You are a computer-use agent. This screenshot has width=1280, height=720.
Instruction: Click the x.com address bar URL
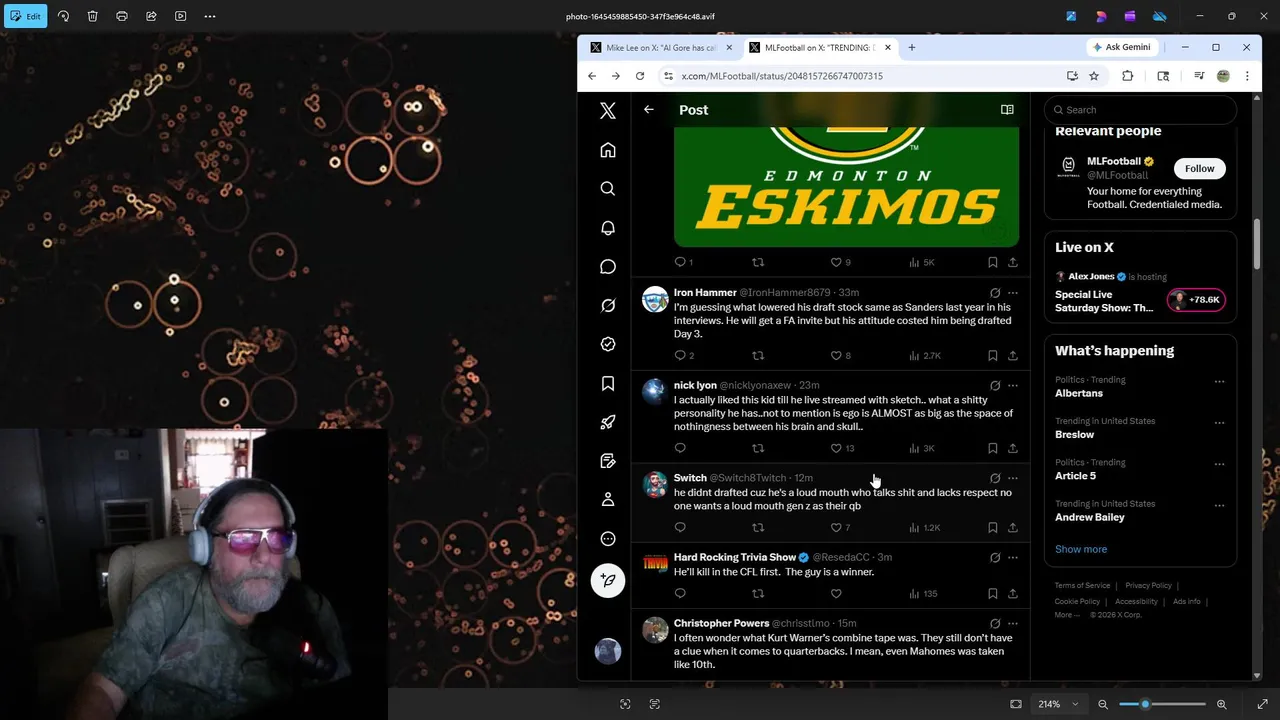782,76
